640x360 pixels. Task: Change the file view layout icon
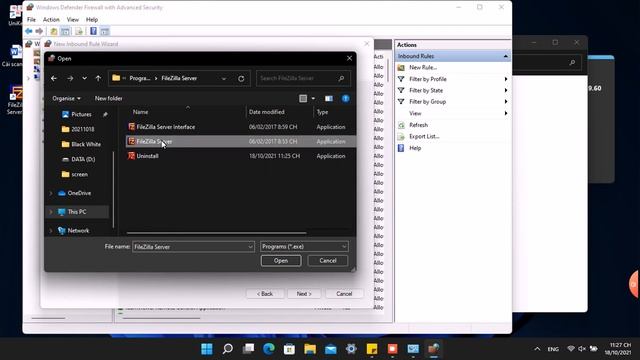coord(303,98)
